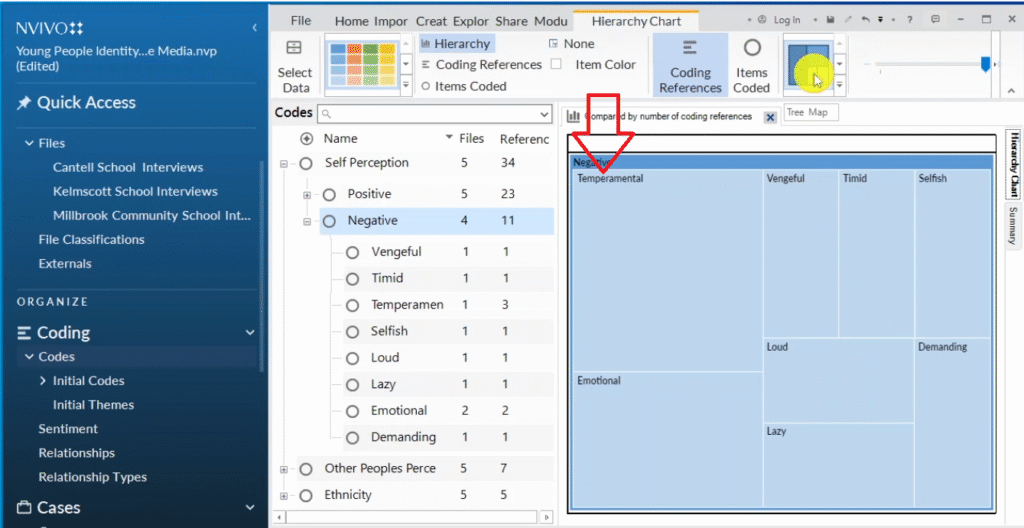Open the Codes search dropdown arrow
Image resolution: width=1024 pixels, height=528 pixels.
[544, 114]
